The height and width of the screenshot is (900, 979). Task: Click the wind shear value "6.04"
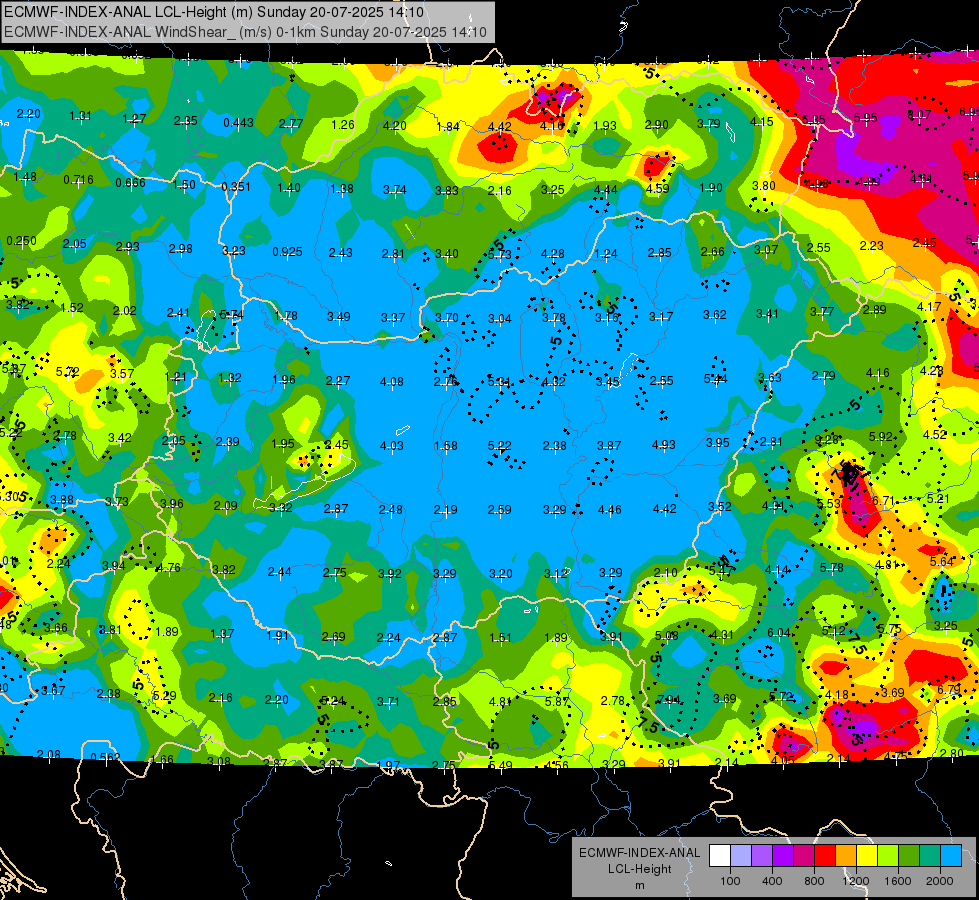pos(779,633)
